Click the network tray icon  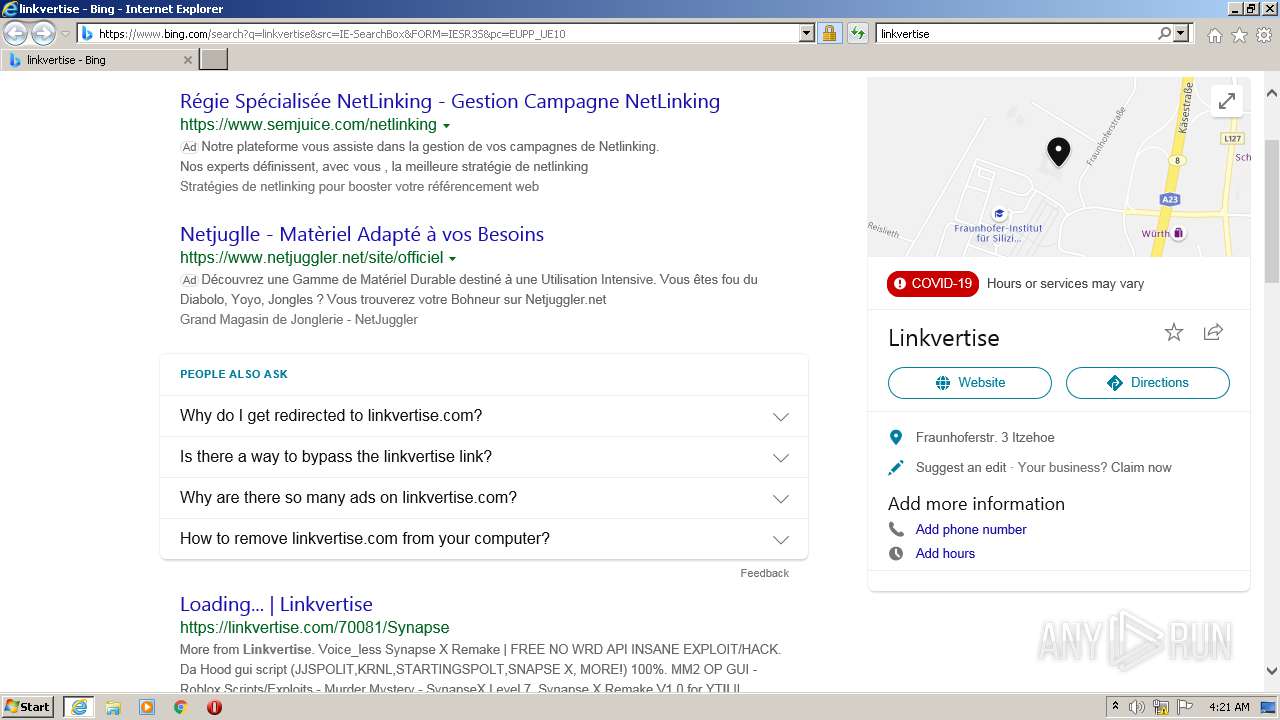(x=1161, y=707)
